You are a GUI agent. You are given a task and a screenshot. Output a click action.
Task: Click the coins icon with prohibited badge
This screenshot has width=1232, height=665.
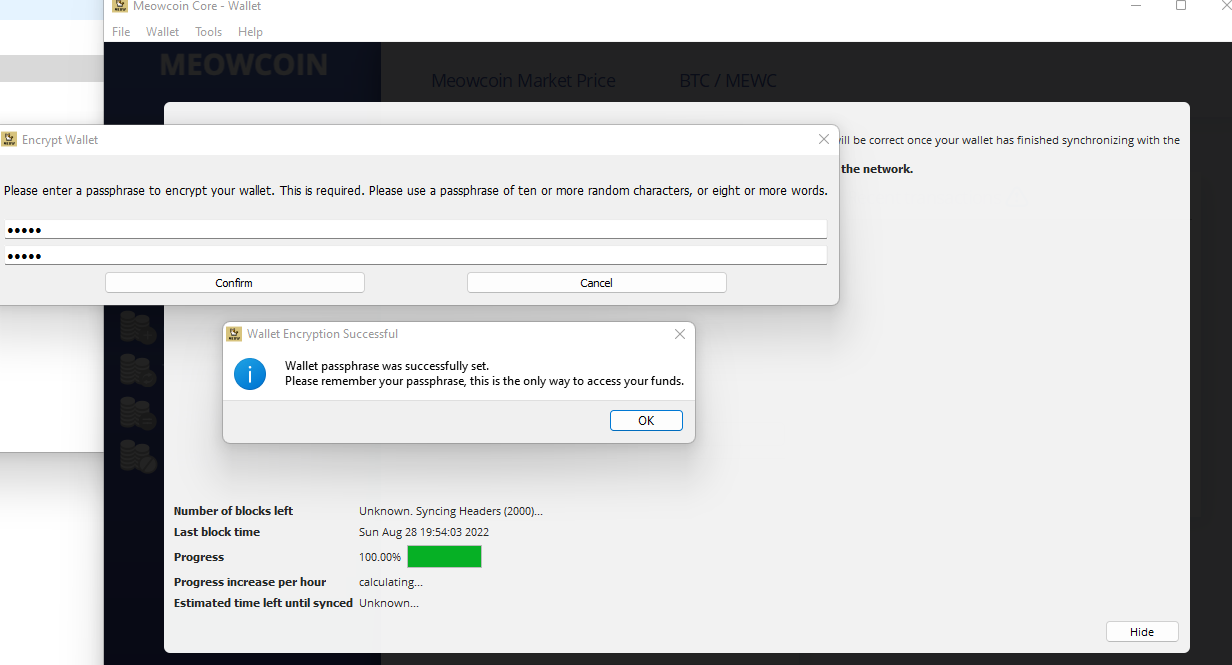coord(138,457)
